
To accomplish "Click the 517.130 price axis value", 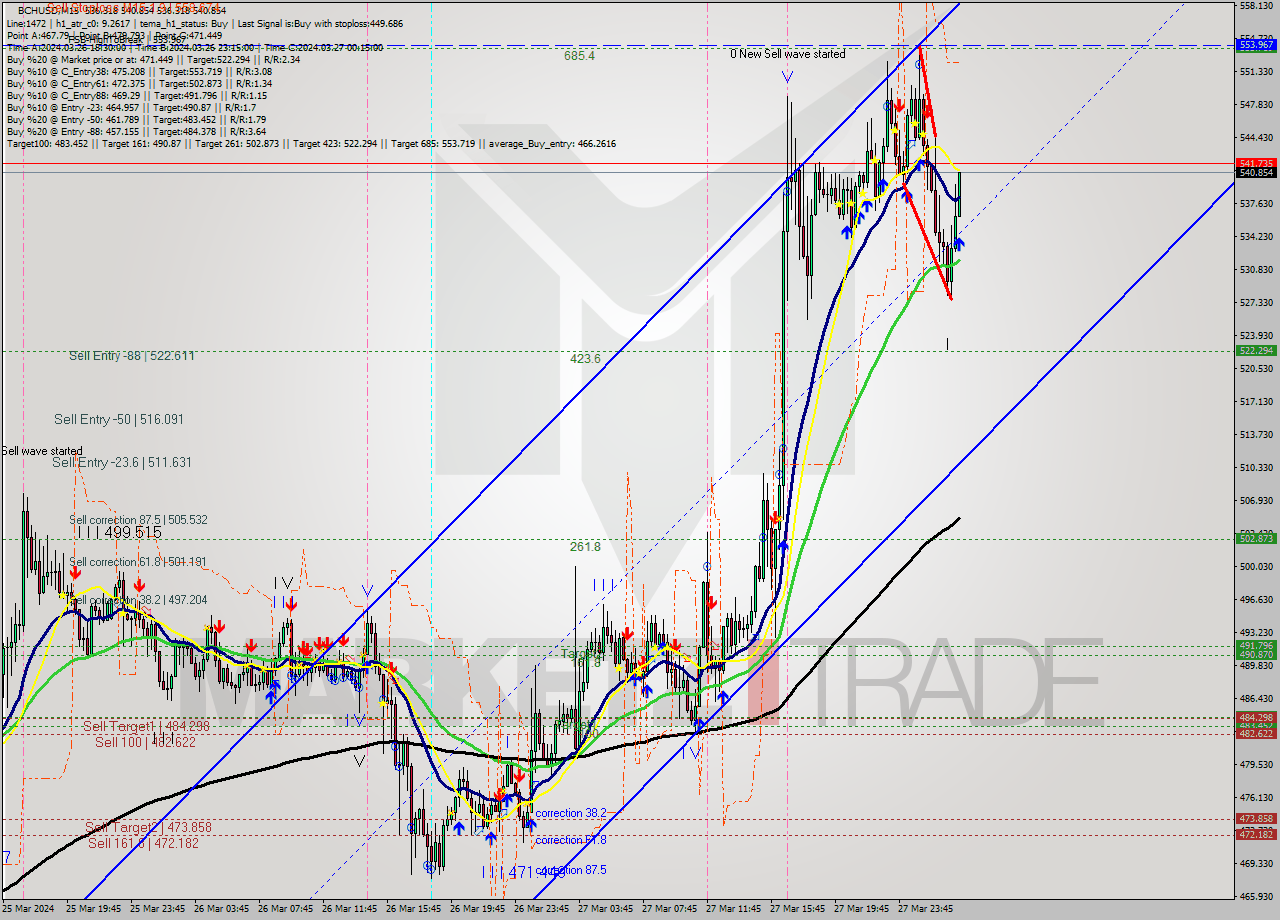I will pos(1257,401).
